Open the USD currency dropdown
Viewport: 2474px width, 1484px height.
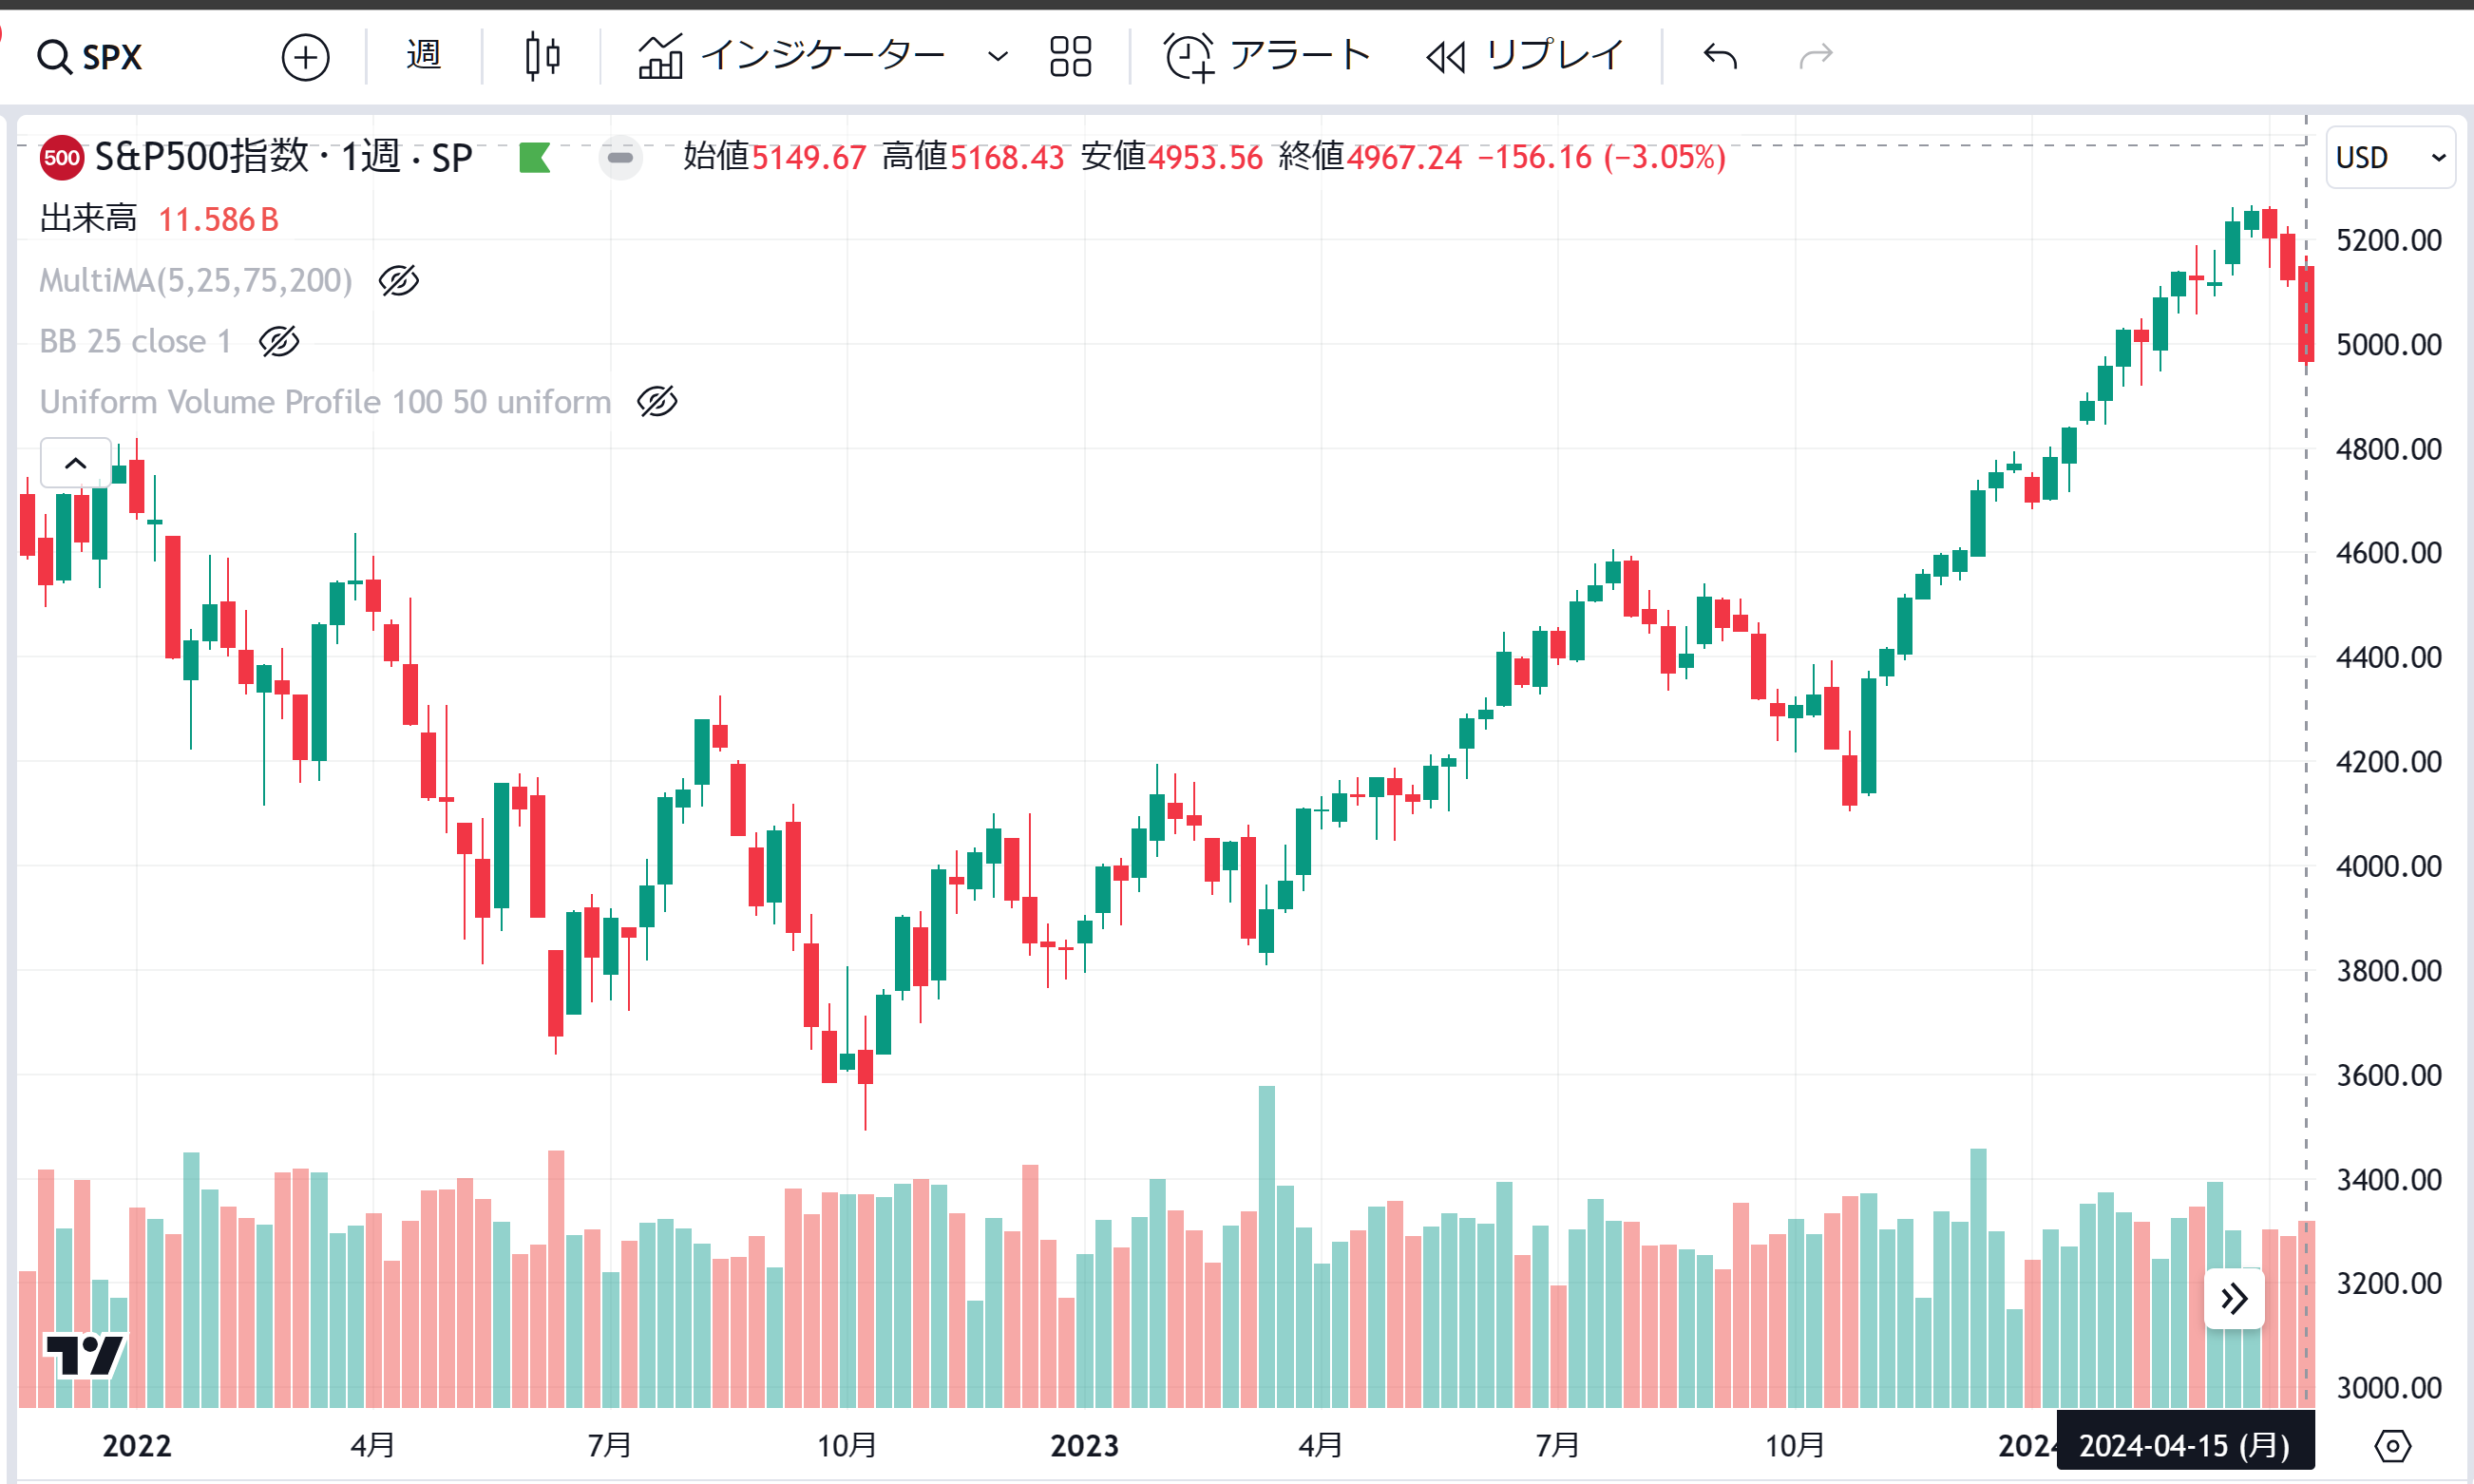tap(2390, 157)
